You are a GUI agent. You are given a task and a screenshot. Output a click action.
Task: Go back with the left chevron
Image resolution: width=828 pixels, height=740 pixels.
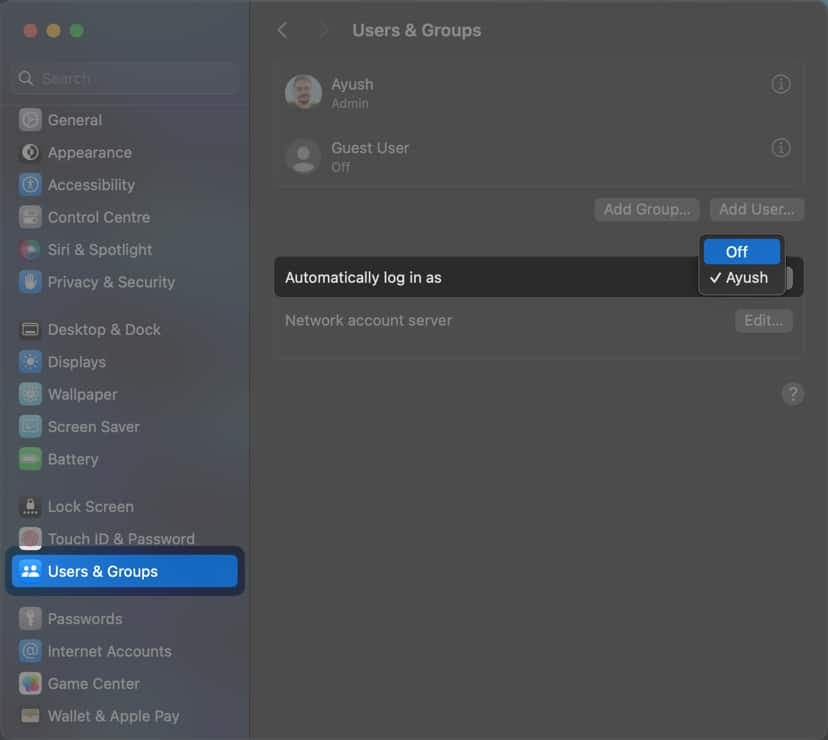pyautogui.click(x=283, y=30)
